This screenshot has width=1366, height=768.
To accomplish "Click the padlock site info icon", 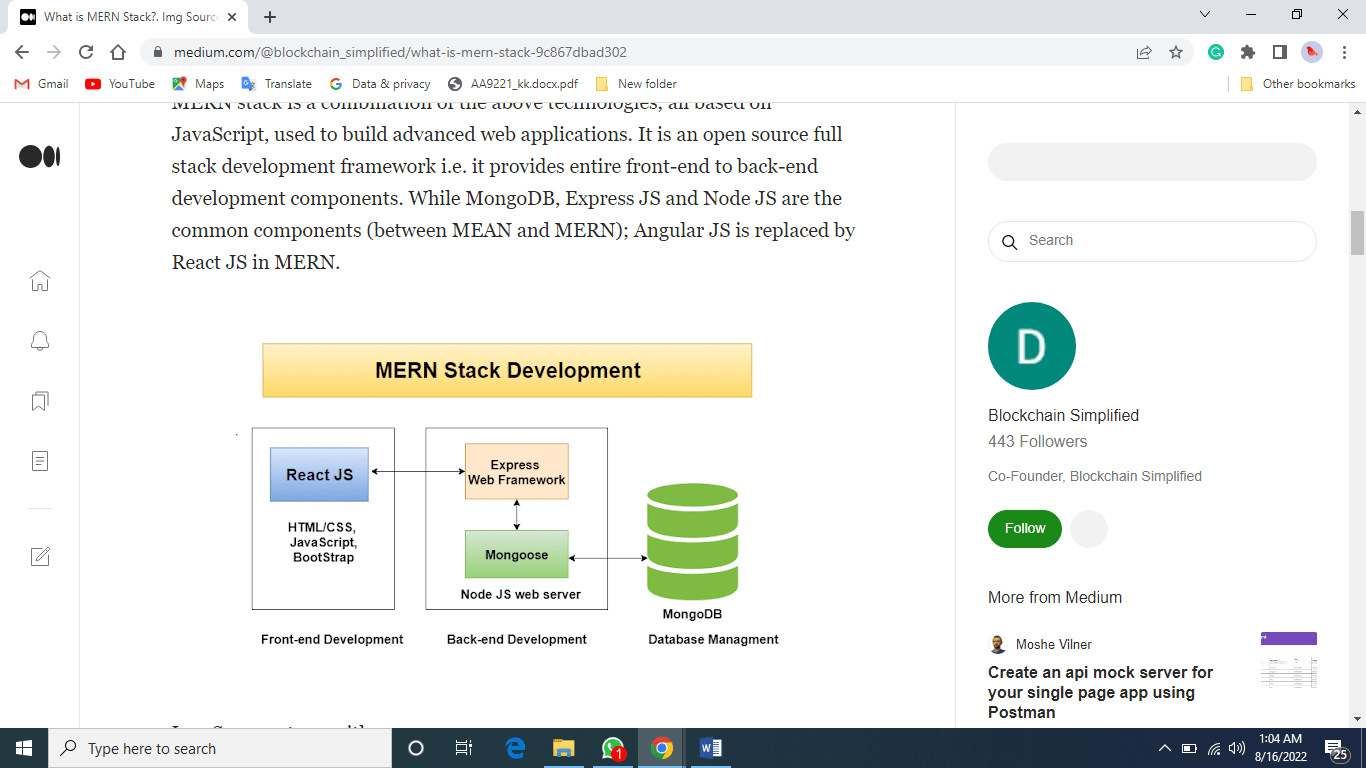I will [157, 52].
